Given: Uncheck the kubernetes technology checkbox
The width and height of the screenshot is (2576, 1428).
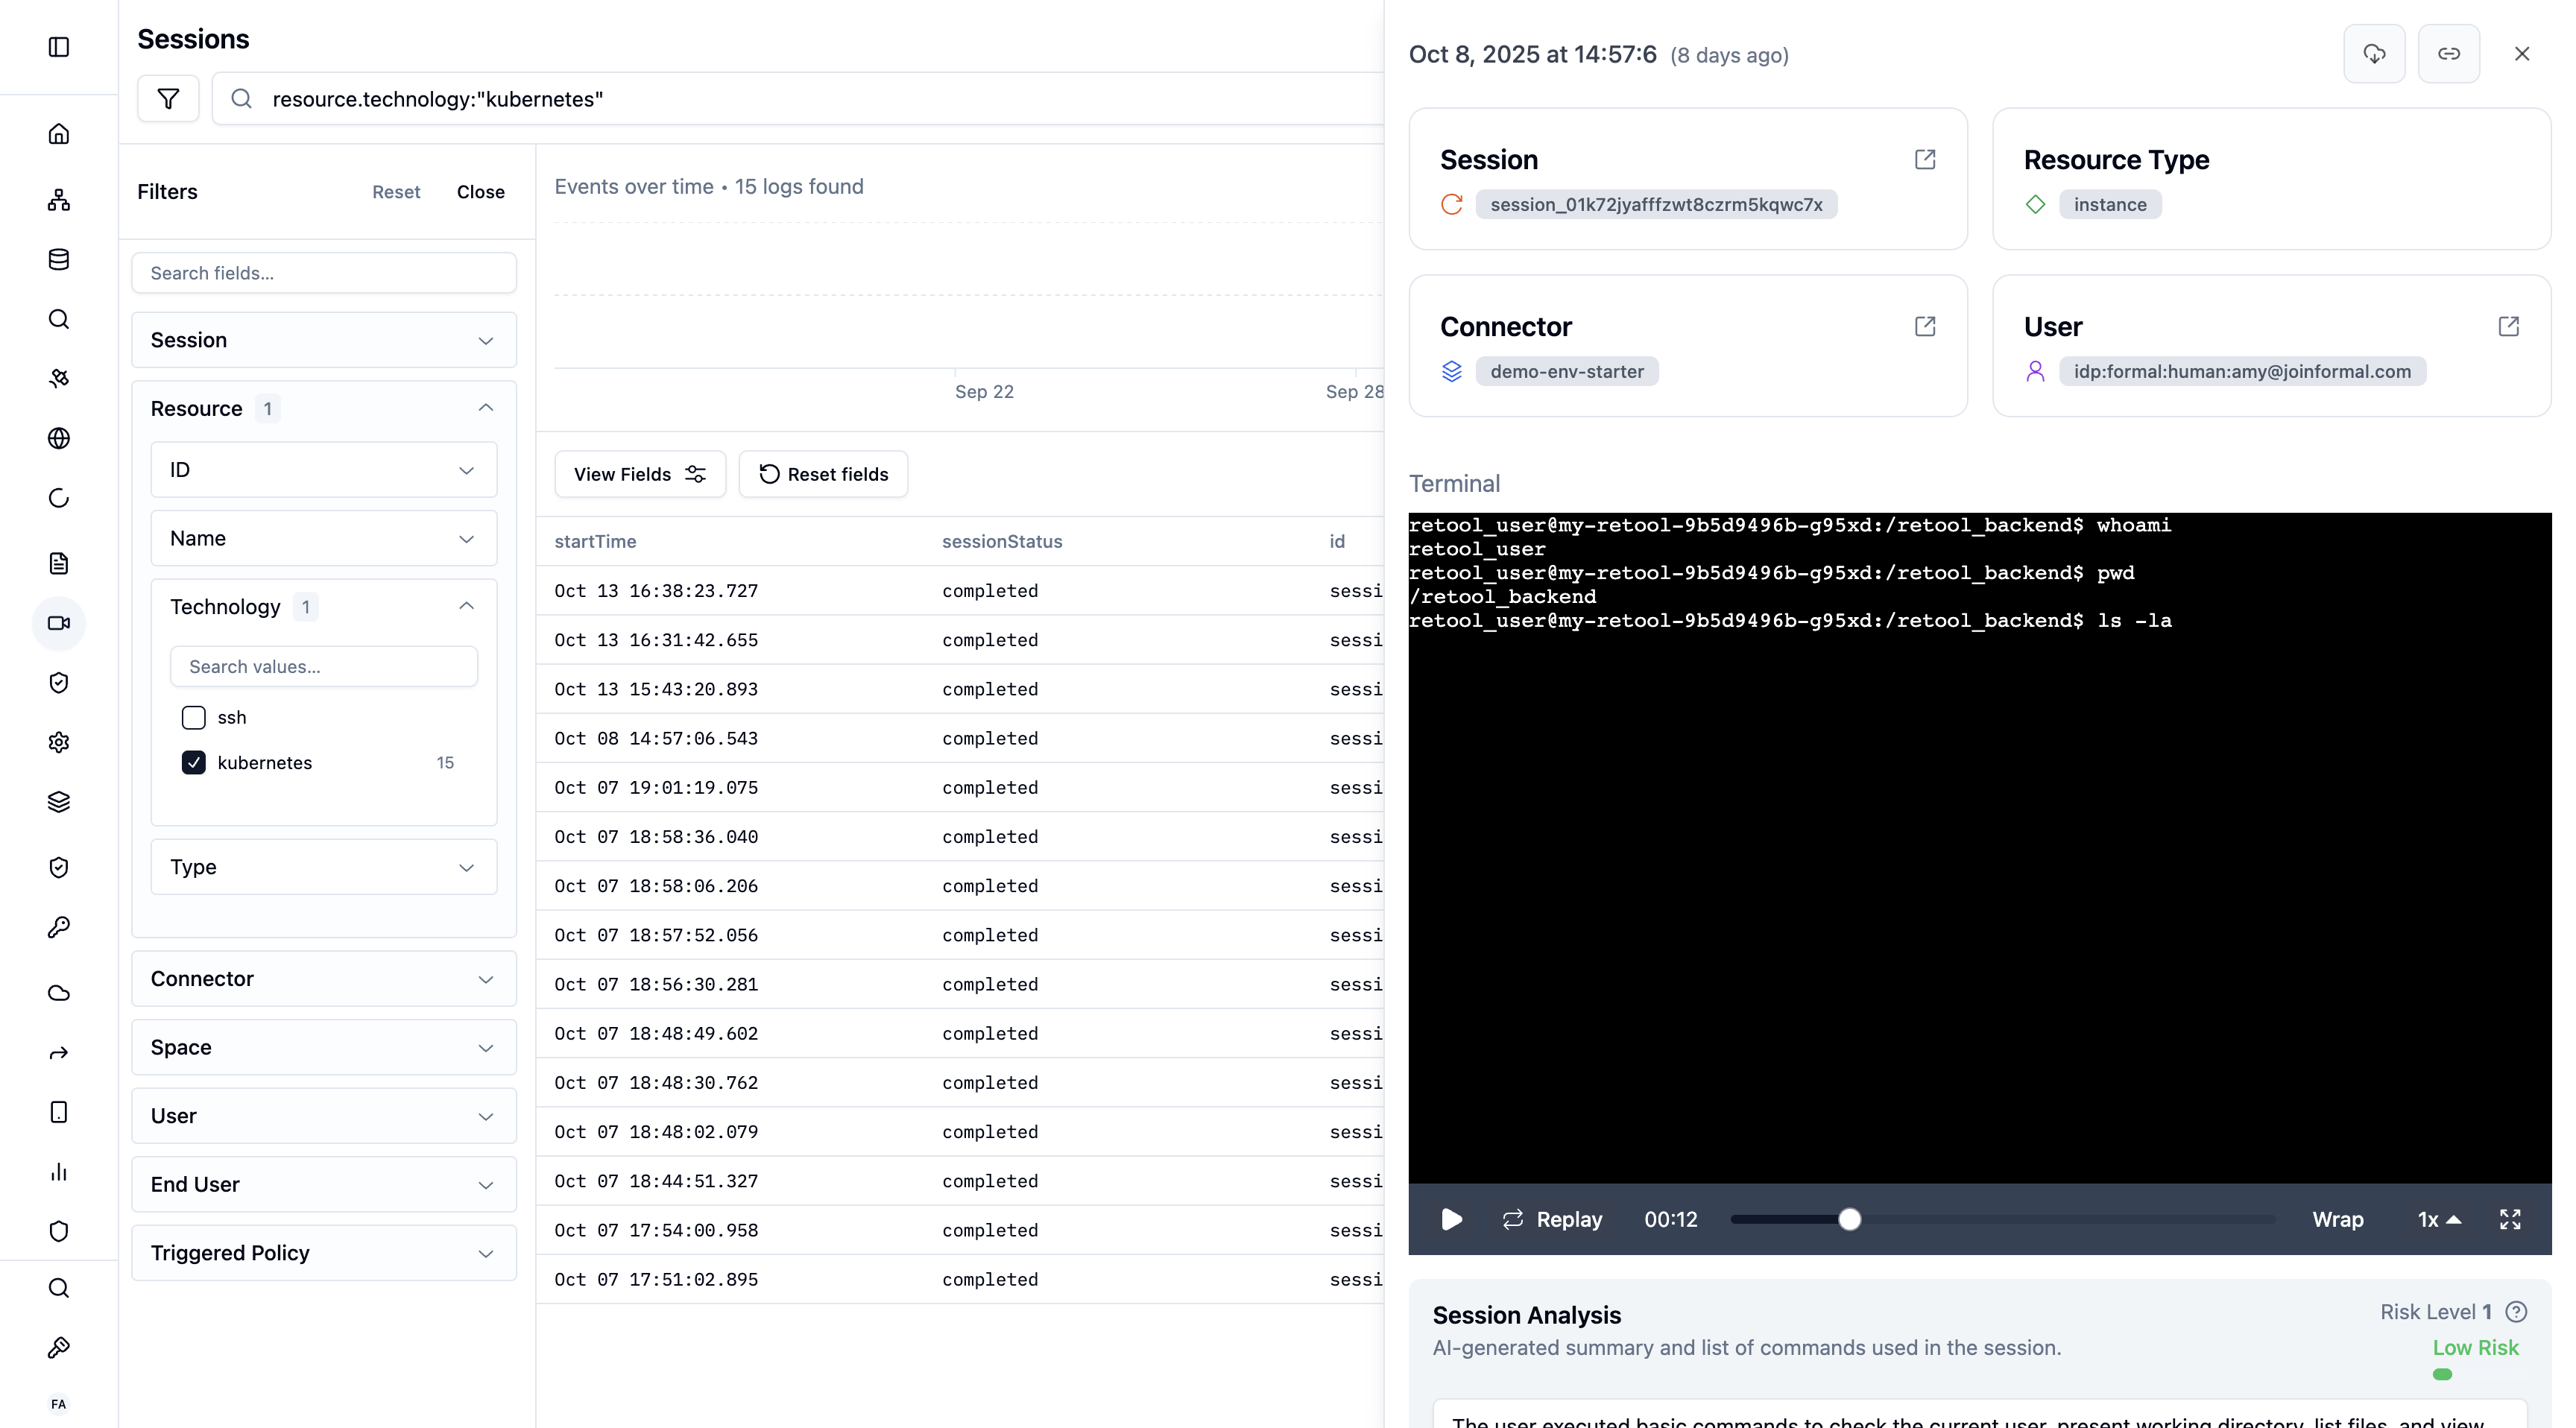Looking at the screenshot, I should [x=194, y=762].
